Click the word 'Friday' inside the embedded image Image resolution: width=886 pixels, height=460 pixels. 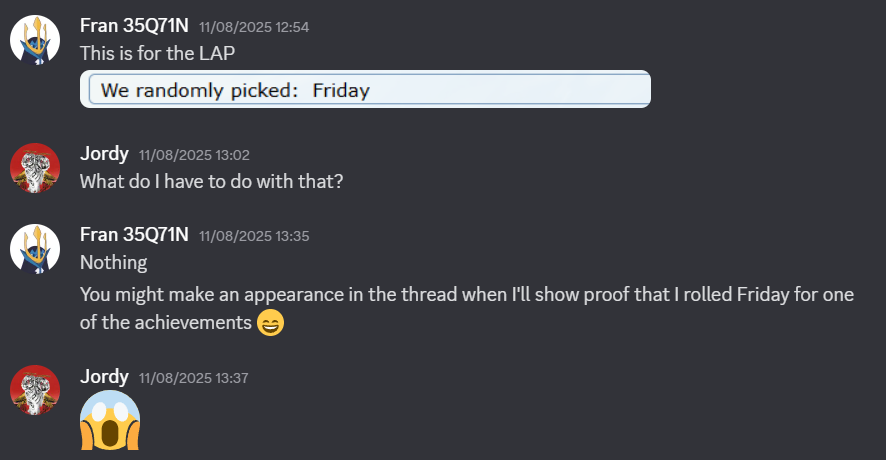pos(341,91)
